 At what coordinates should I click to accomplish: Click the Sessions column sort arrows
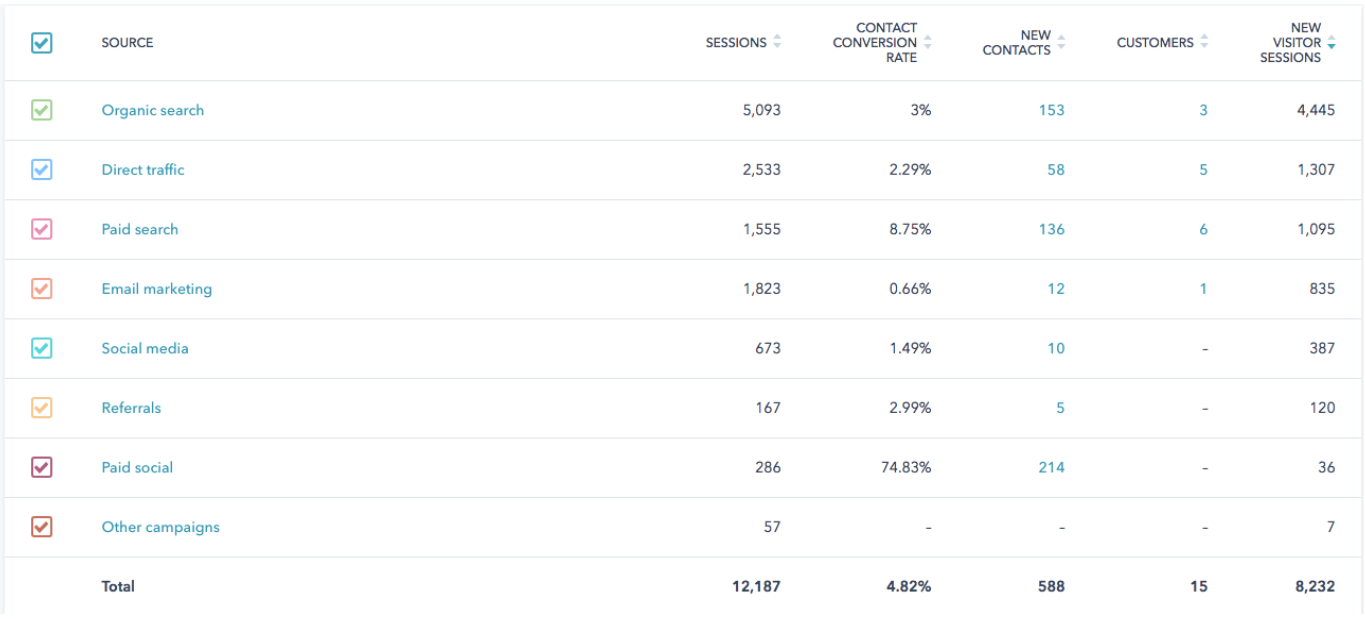tap(777, 43)
